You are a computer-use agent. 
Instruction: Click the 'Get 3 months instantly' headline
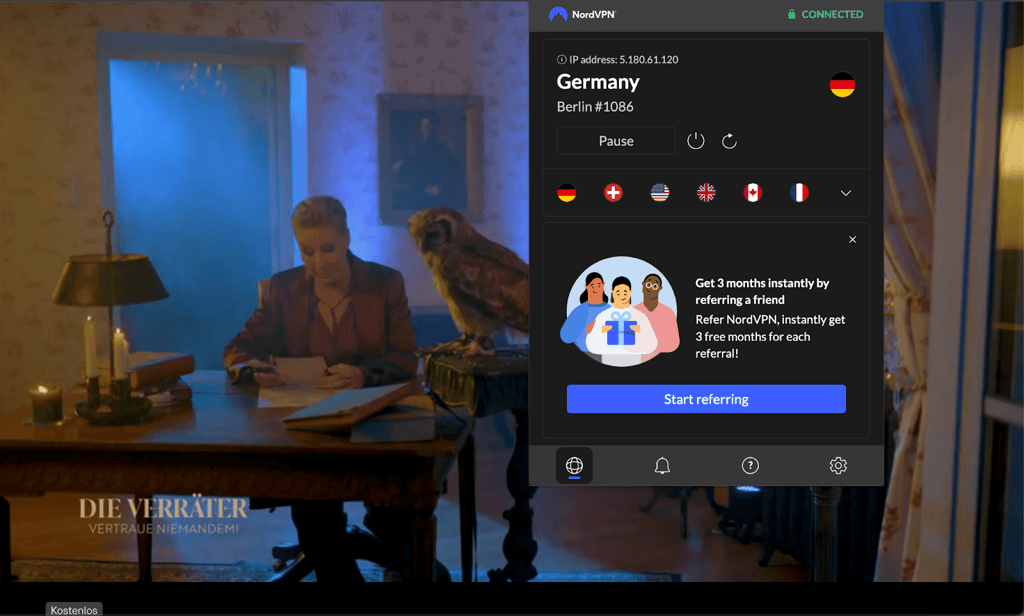tap(761, 291)
